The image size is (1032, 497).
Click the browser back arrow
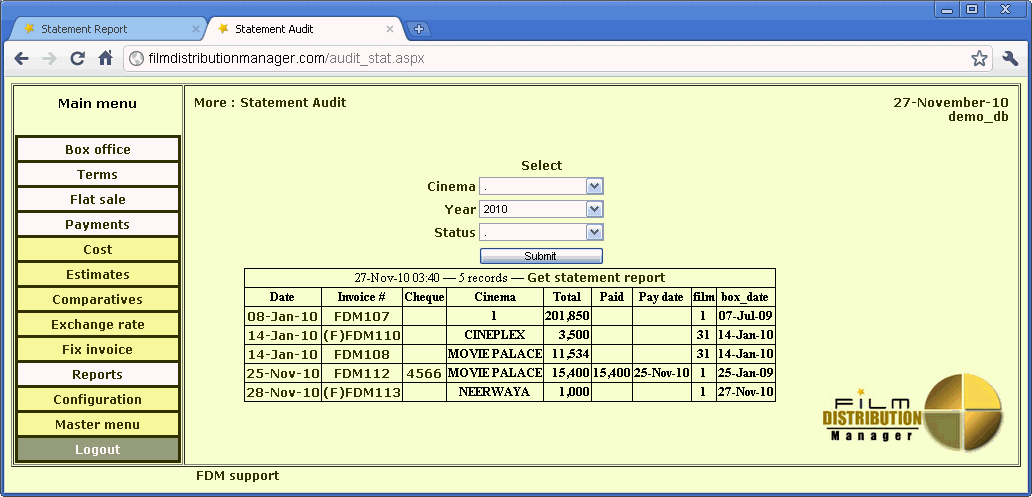(x=21, y=59)
